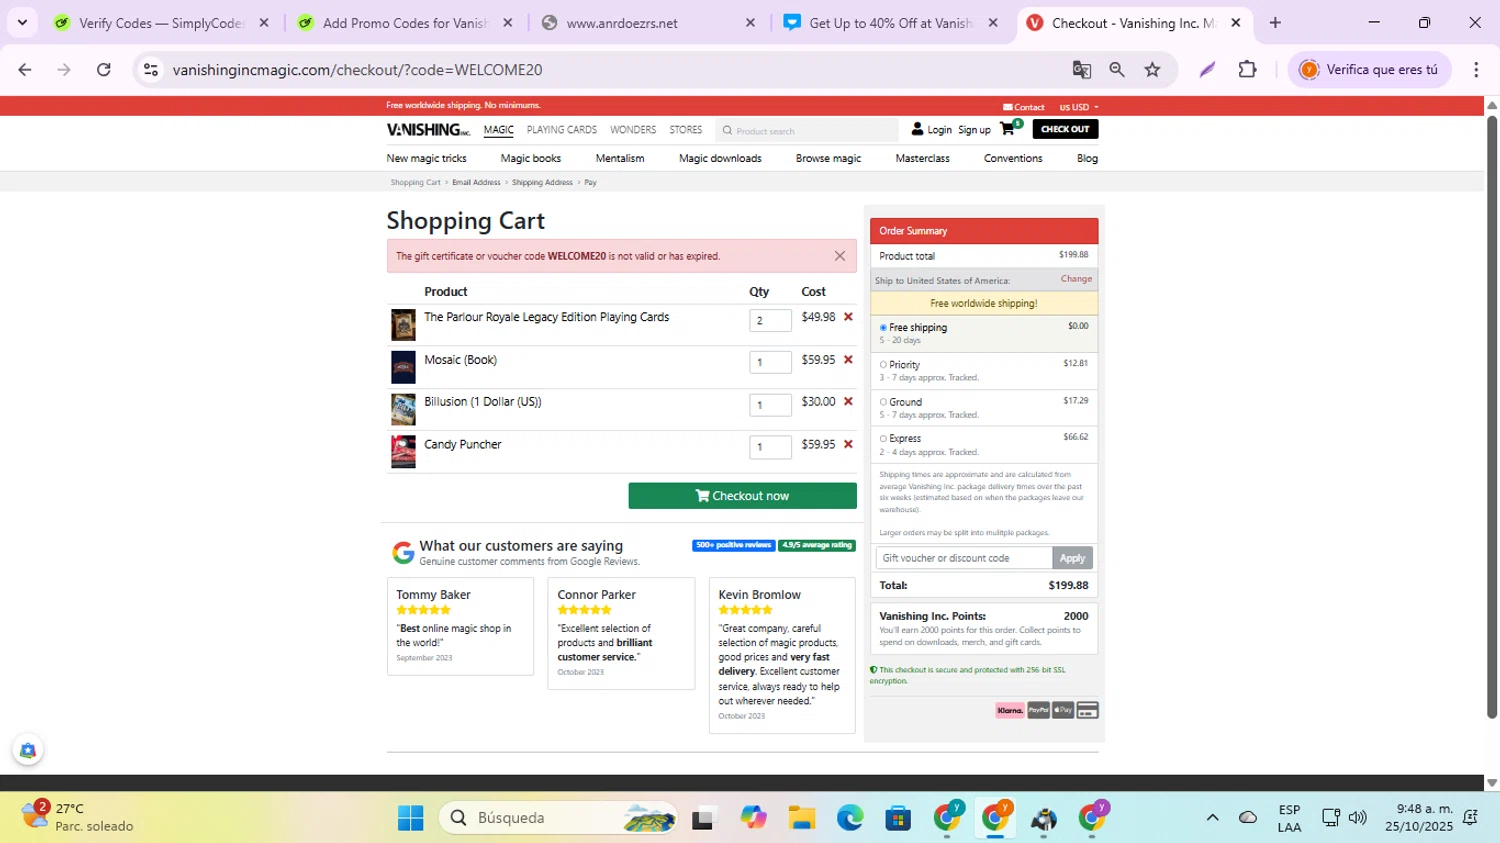
Task: Open the WONDERS navigation menu
Action: (633, 130)
